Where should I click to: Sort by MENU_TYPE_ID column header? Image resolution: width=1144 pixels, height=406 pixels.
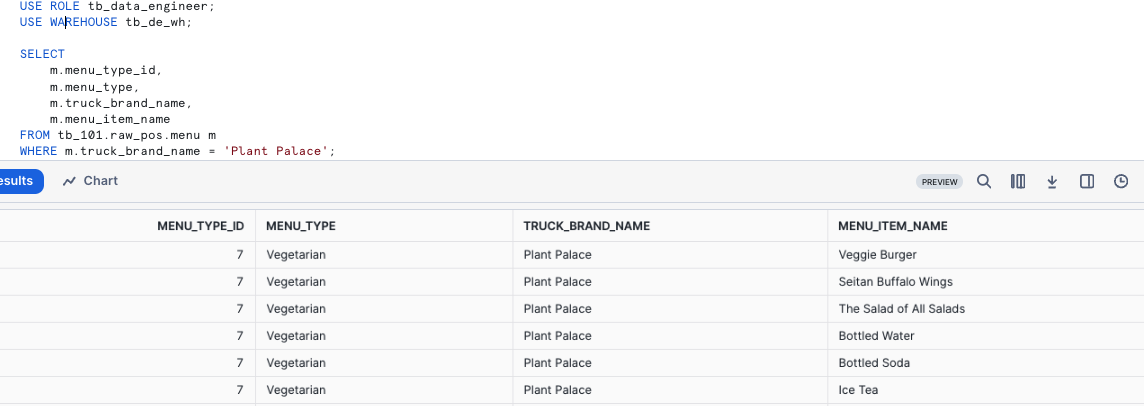[x=200, y=226]
